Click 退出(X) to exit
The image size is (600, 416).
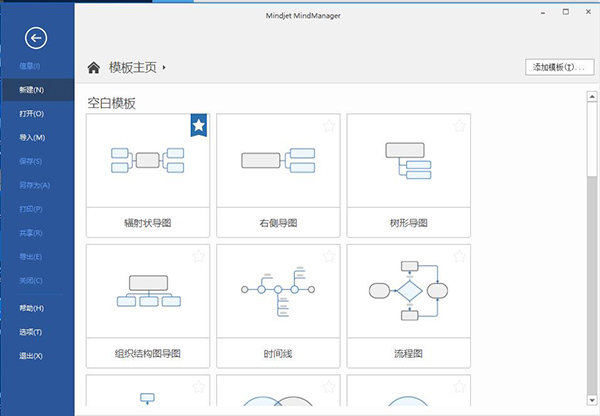point(31,356)
